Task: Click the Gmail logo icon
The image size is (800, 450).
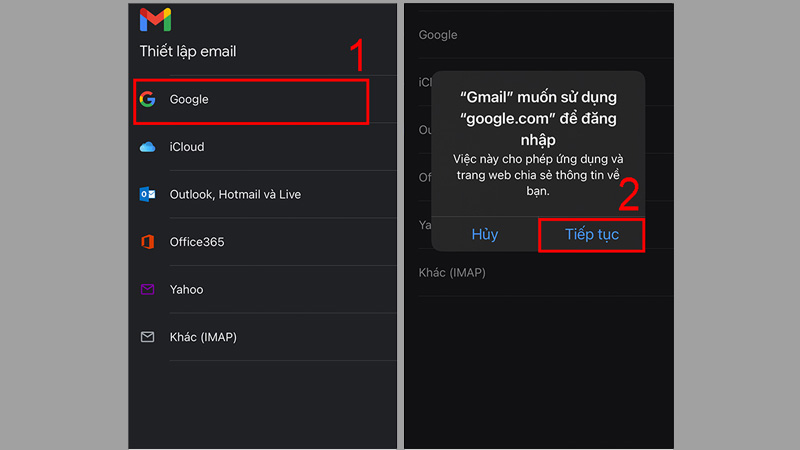Action: click(x=155, y=20)
